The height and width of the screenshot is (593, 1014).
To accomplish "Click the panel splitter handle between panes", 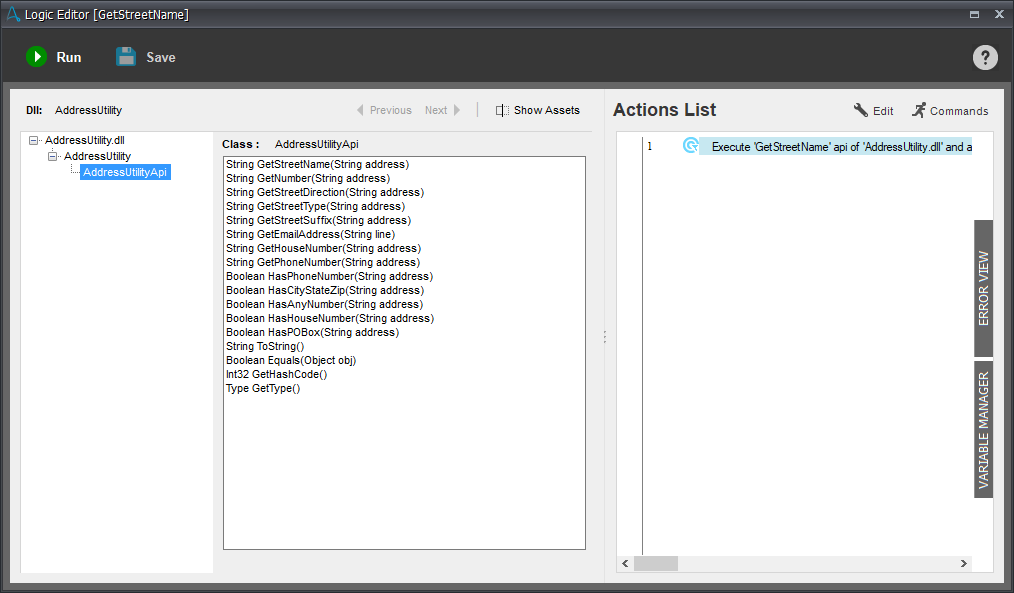I will point(604,338).
